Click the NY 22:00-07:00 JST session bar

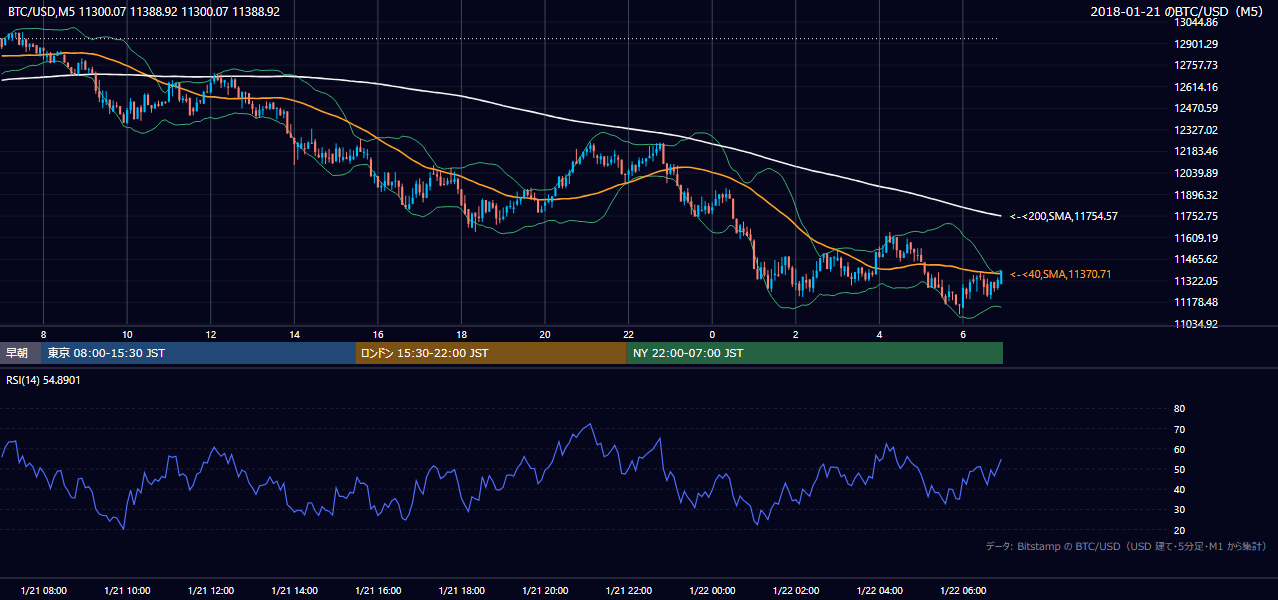pyautogui.click(x=815, y=353)
